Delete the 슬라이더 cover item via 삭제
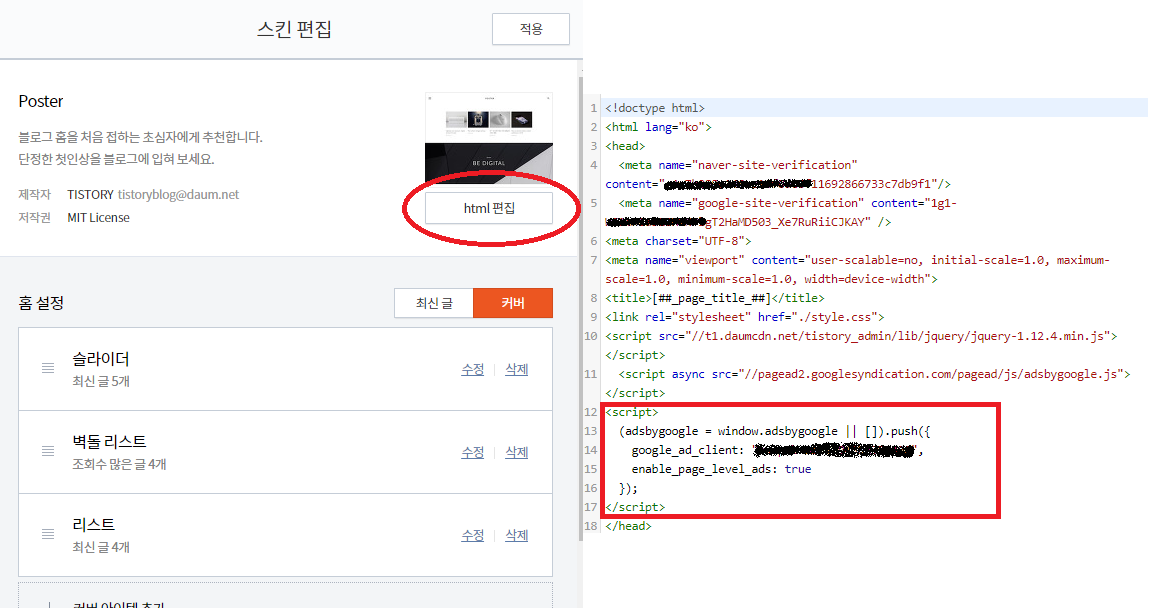1149x608 pixels. coord(517,369)
